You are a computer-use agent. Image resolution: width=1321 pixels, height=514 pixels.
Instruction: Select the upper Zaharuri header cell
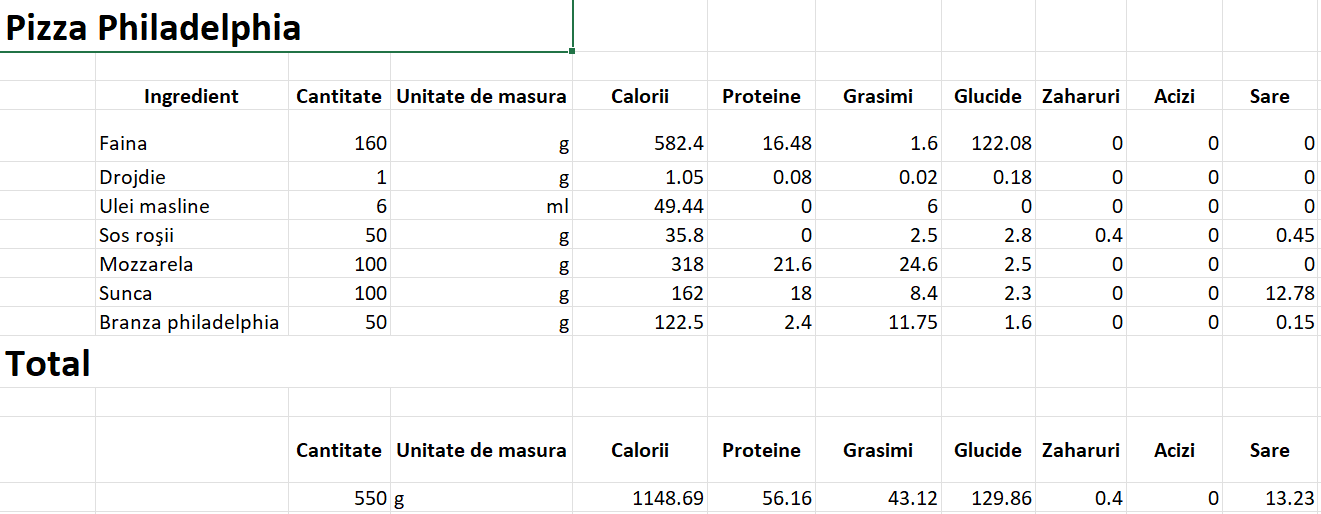click(x=1081, y=96)
